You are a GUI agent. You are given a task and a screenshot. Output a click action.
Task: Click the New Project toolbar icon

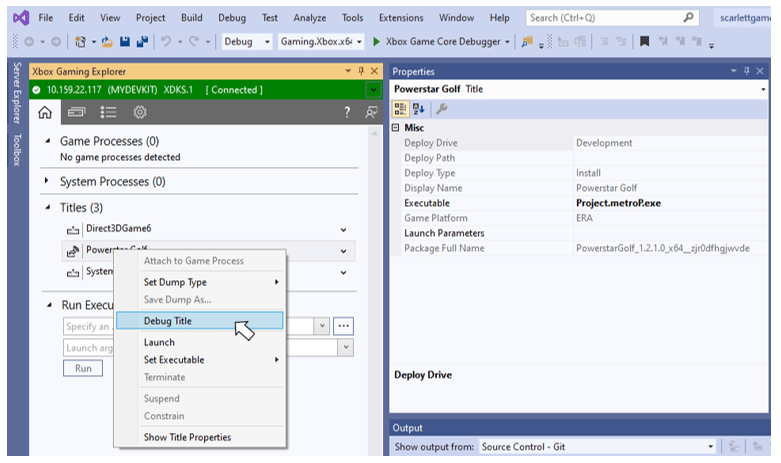pos(80,42)
